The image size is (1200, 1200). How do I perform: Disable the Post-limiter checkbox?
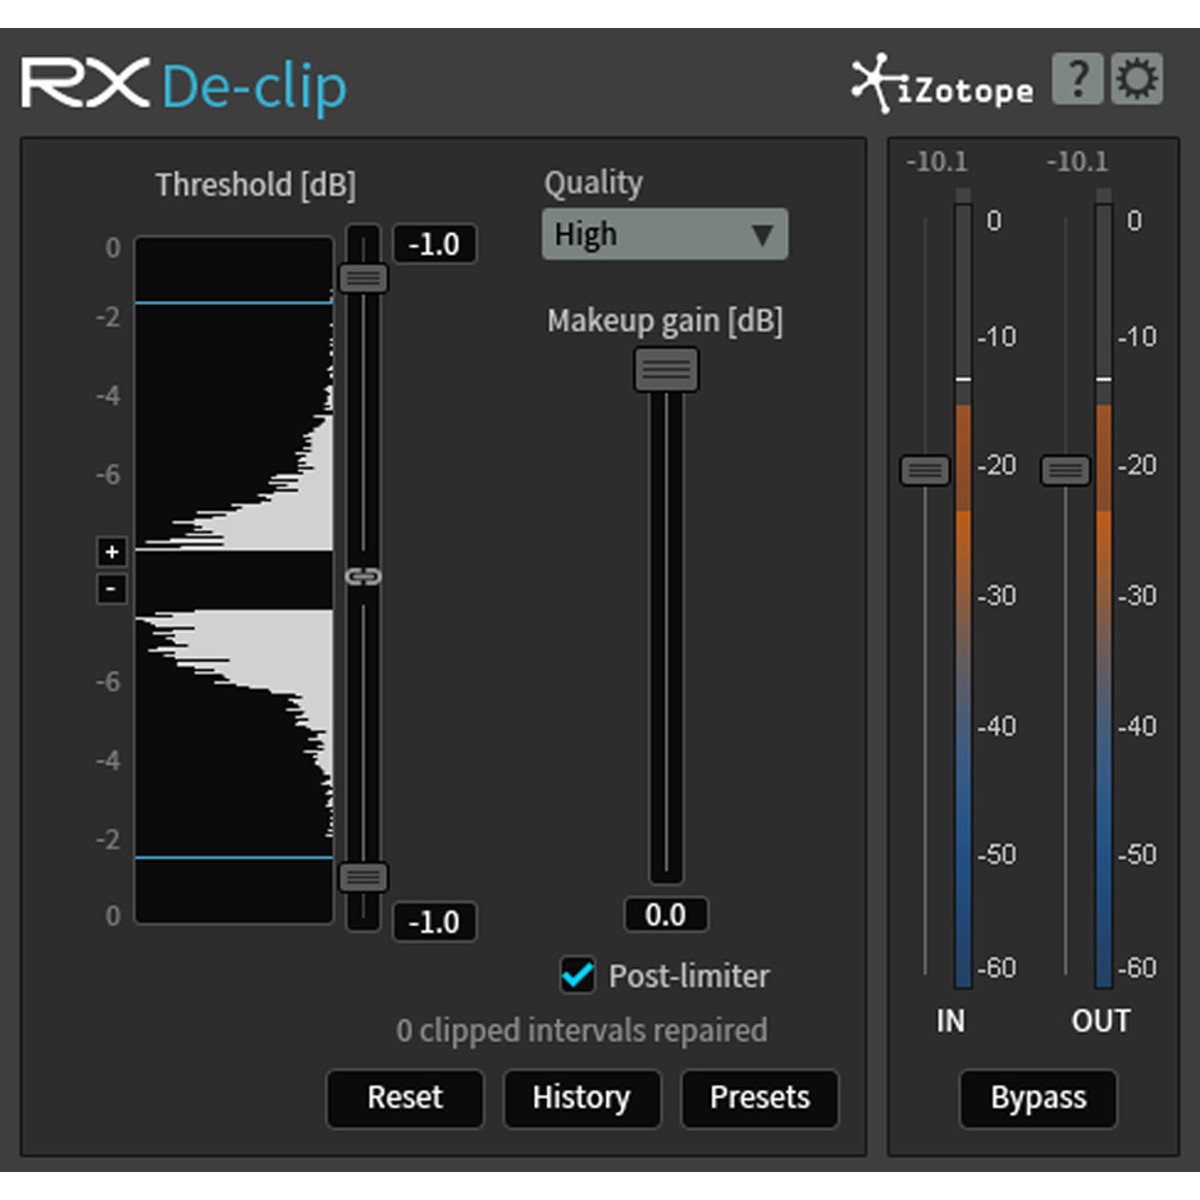coord(577,974)
